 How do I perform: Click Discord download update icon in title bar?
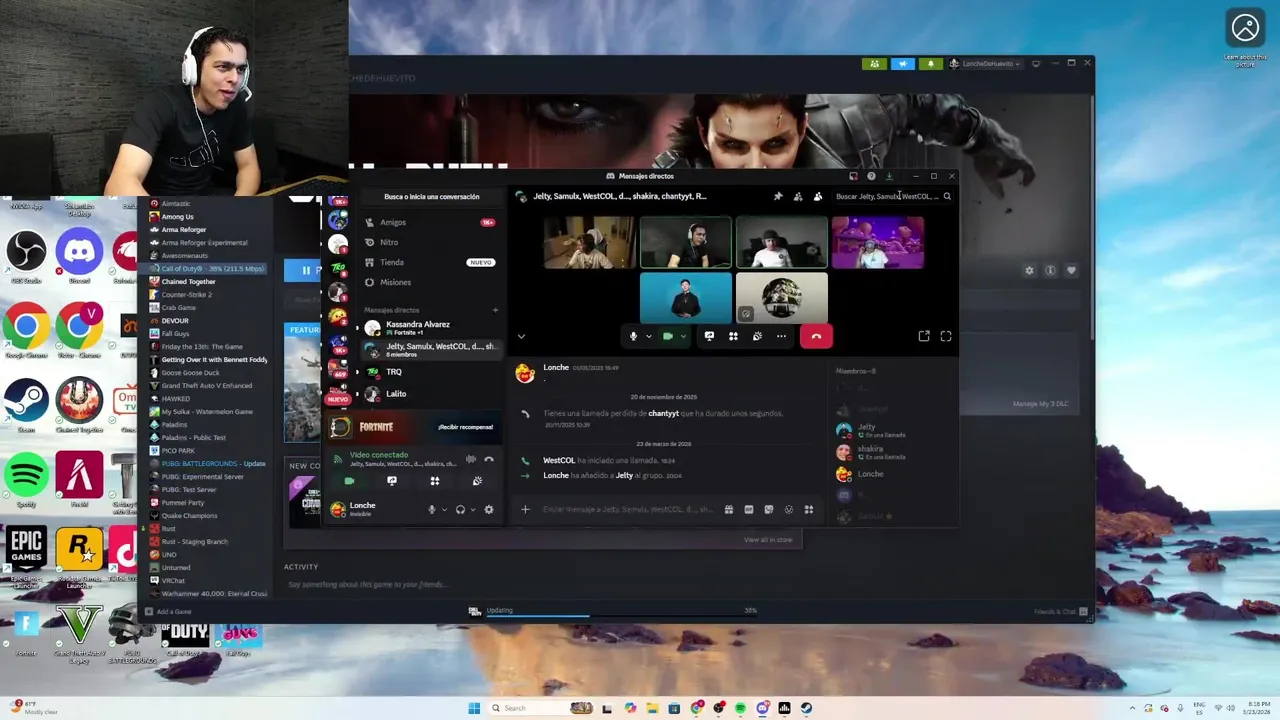point(889,176)
